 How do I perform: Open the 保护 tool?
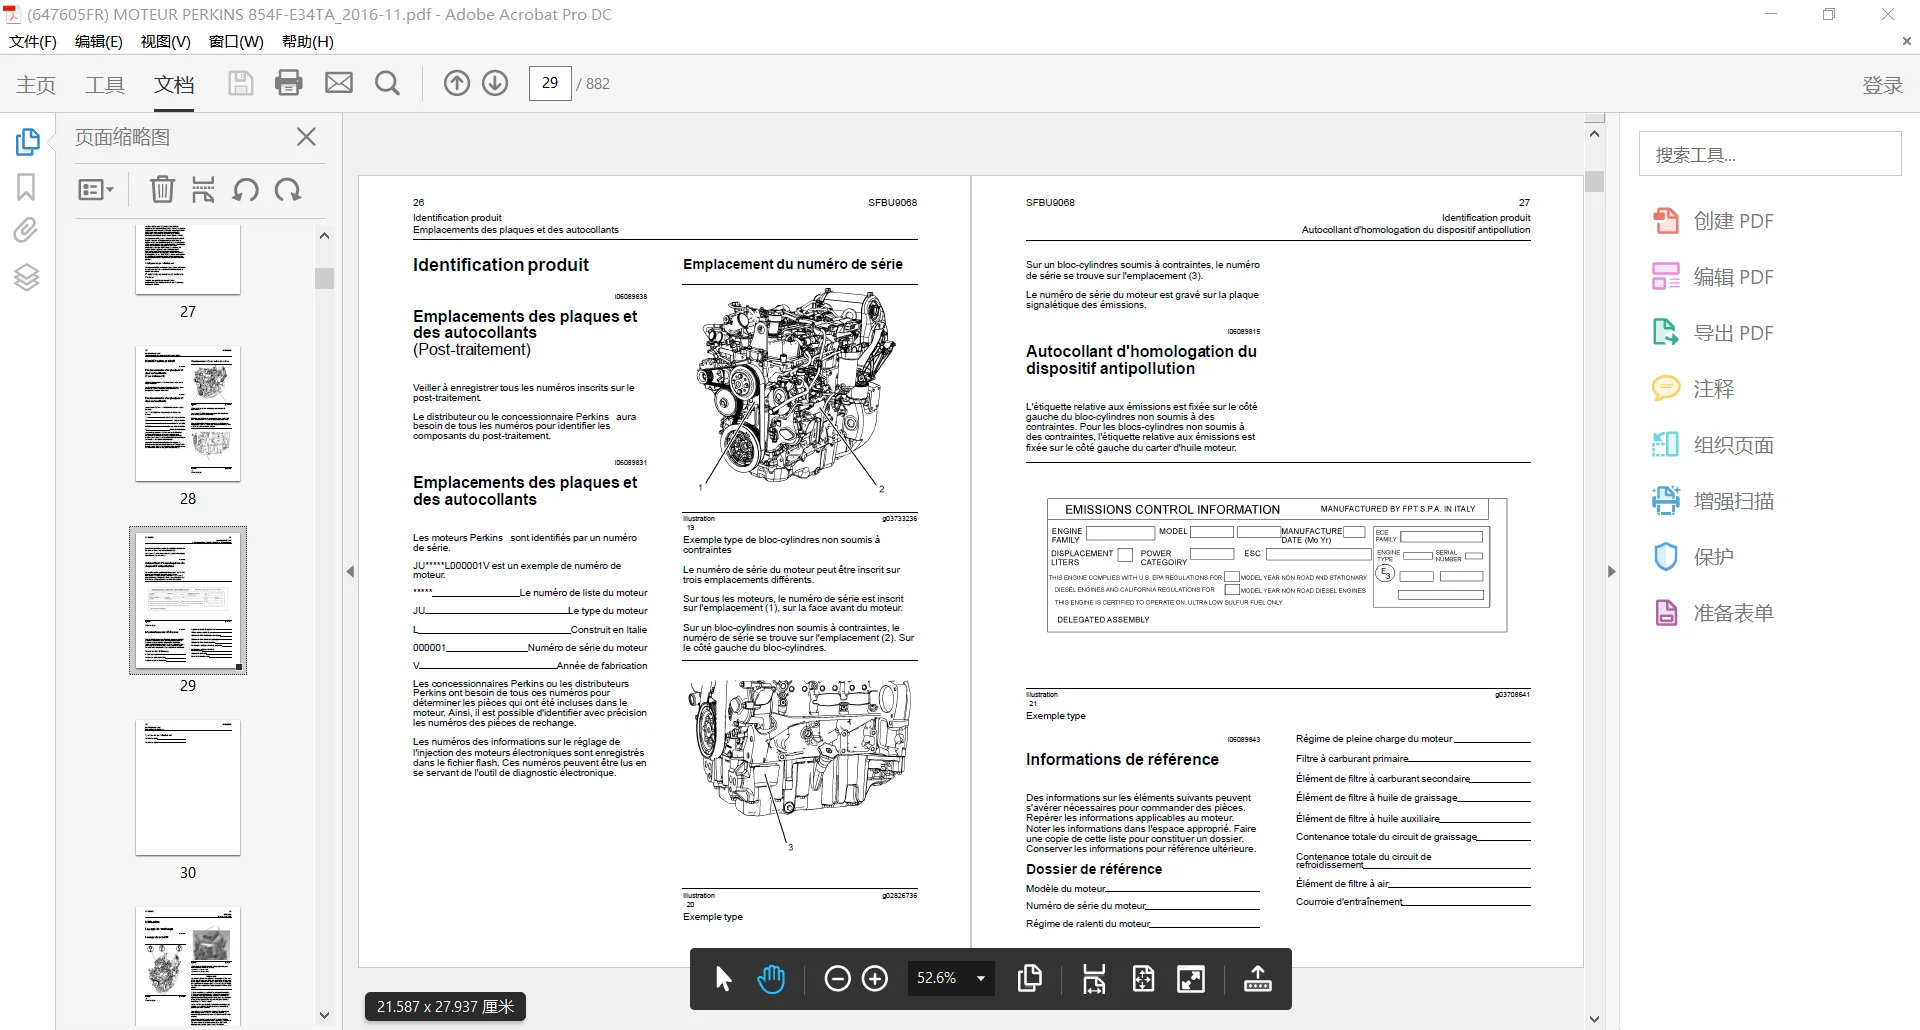click(1694, 557)
